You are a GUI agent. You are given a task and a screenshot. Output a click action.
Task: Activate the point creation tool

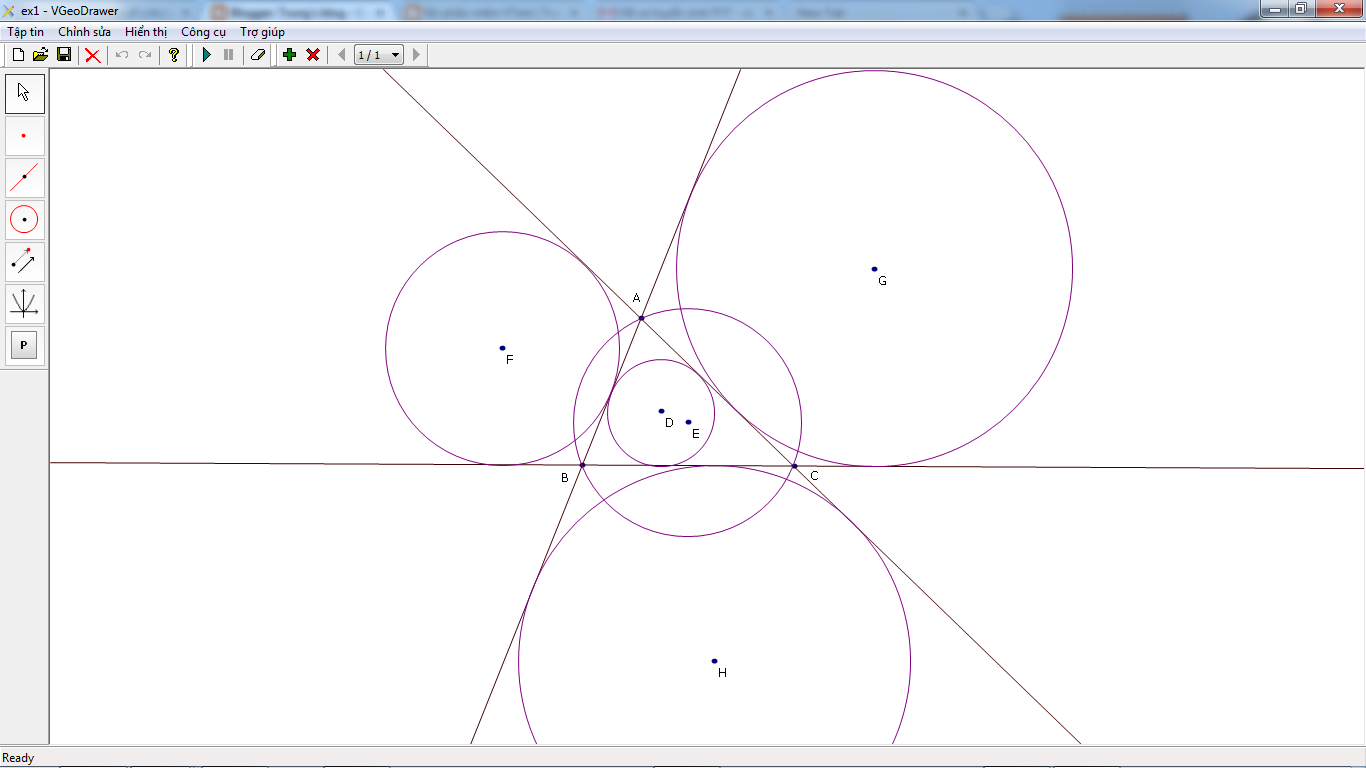coord(23,136)
